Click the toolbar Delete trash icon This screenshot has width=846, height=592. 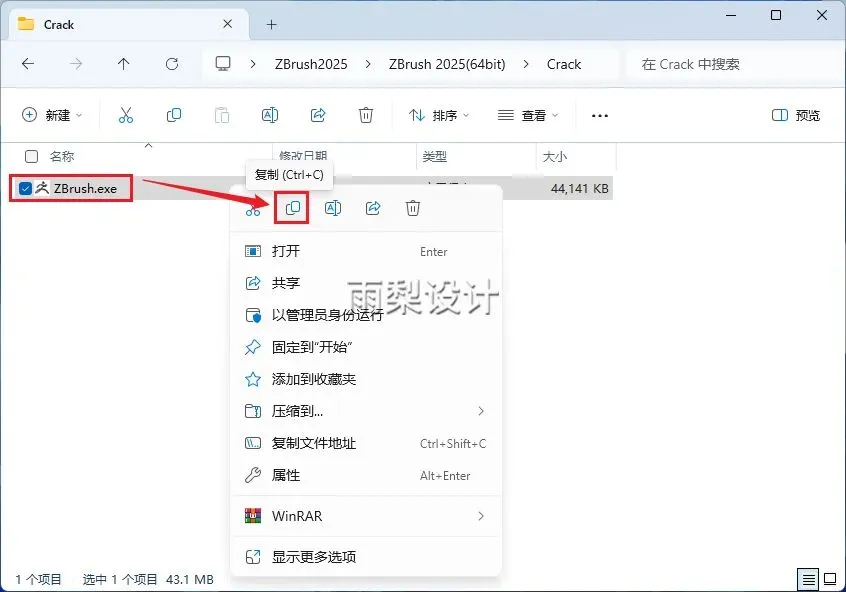pos(366,115)
